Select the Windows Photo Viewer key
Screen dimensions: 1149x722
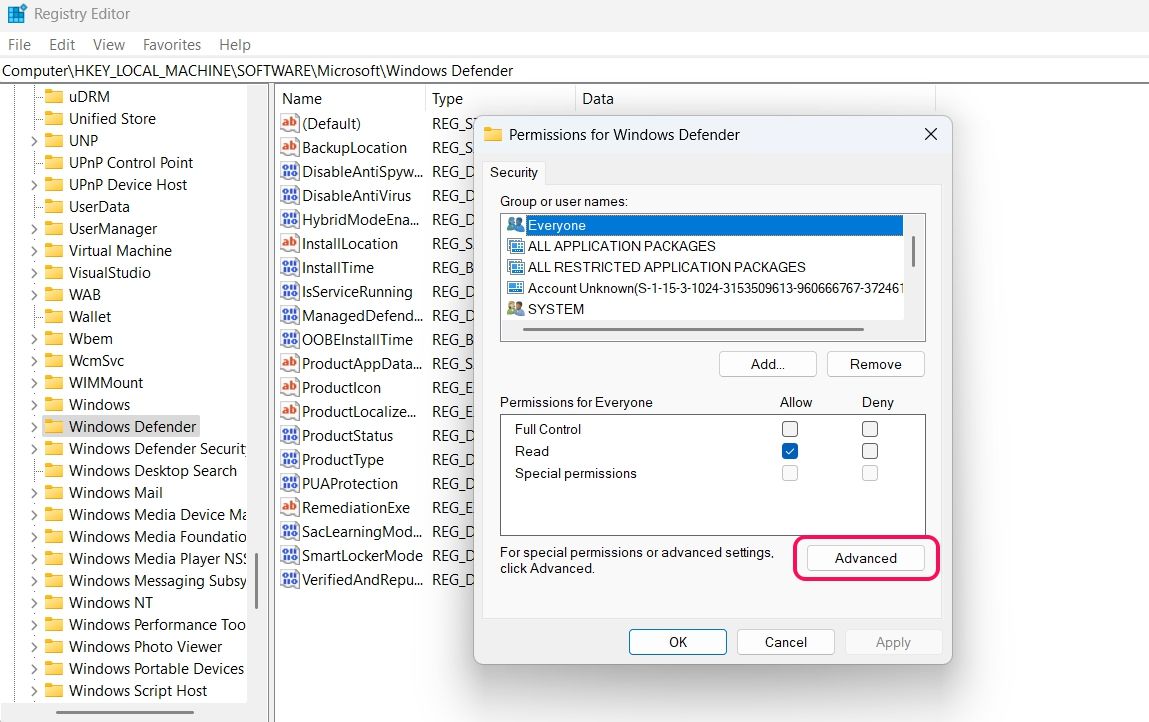point(145,647)
